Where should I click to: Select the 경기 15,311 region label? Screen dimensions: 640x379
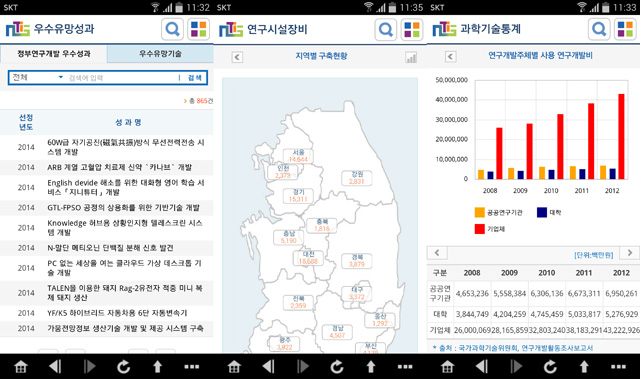point(298,195)
